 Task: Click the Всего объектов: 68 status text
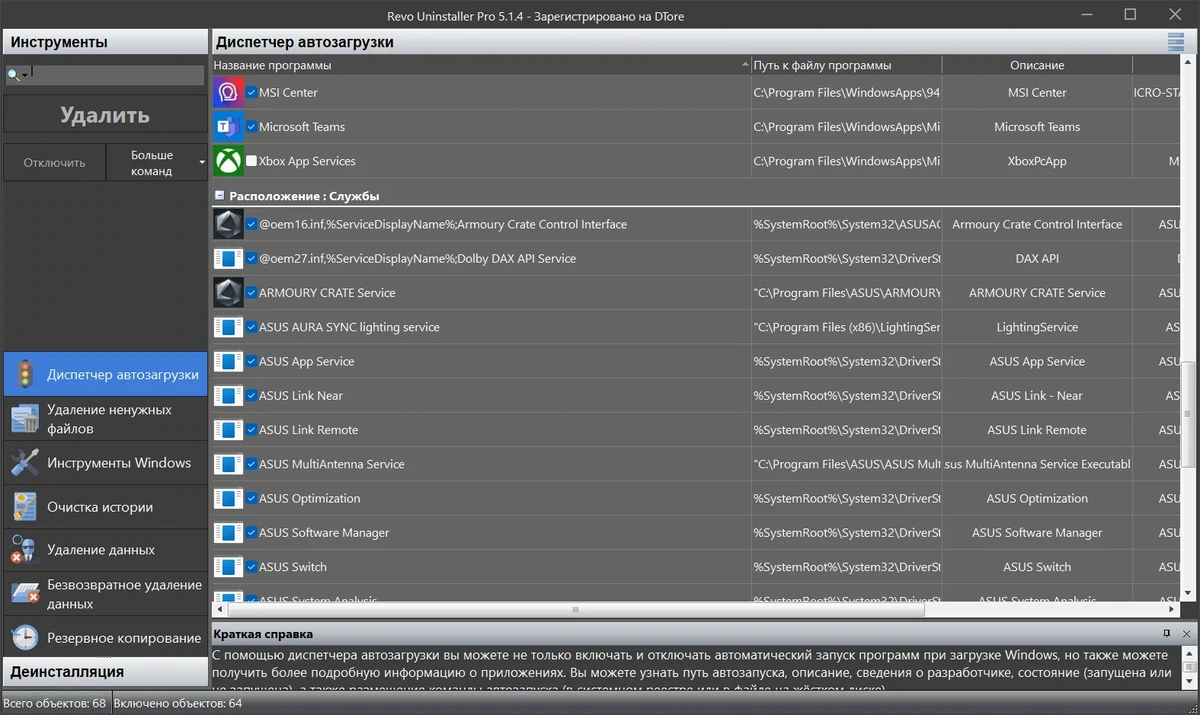tap(56, 704)
